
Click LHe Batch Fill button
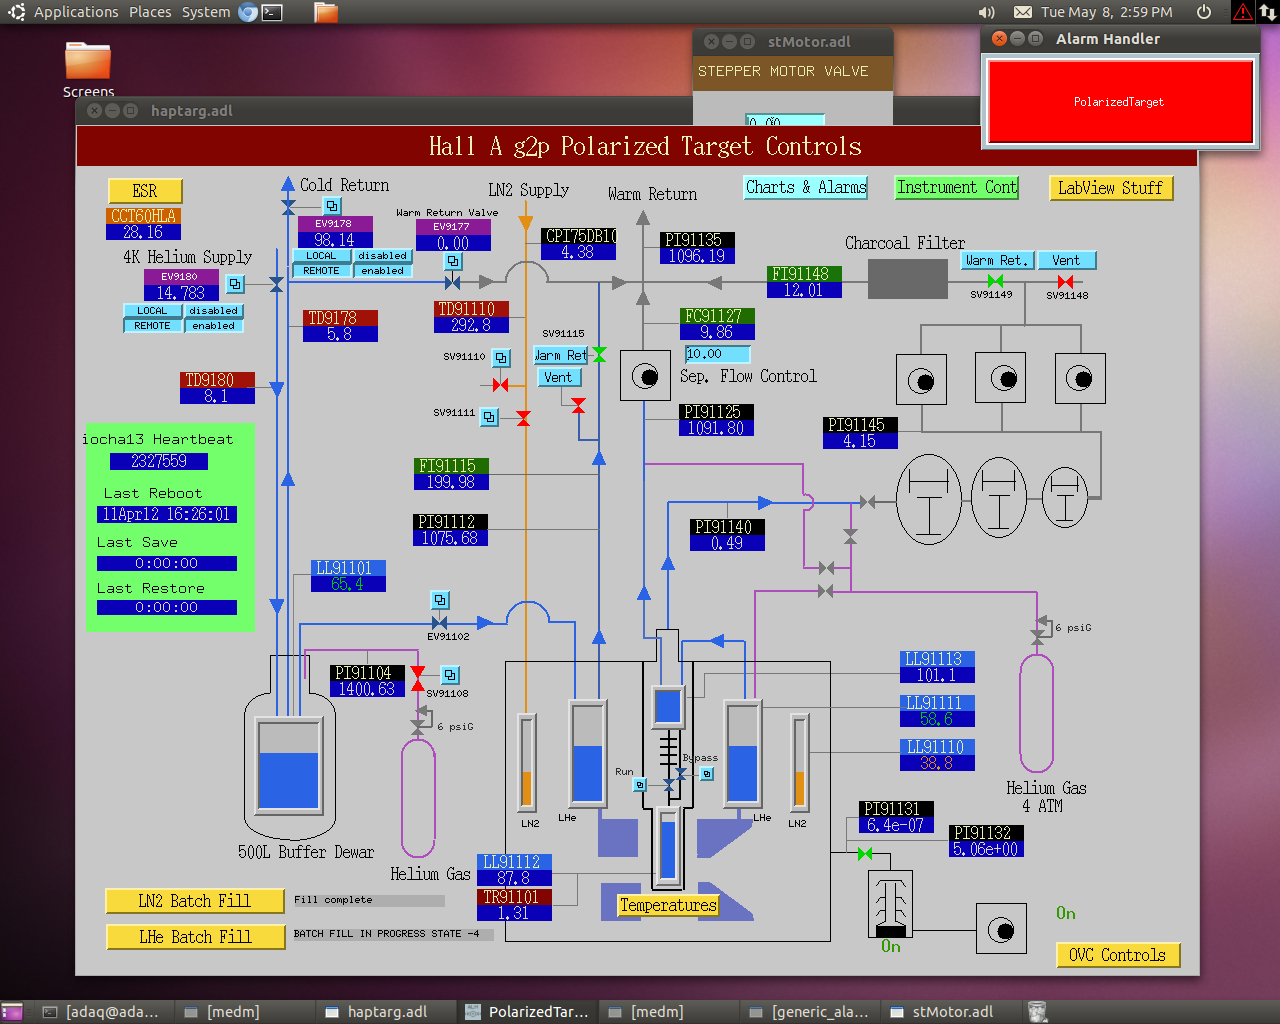click(x=195, y=937)
